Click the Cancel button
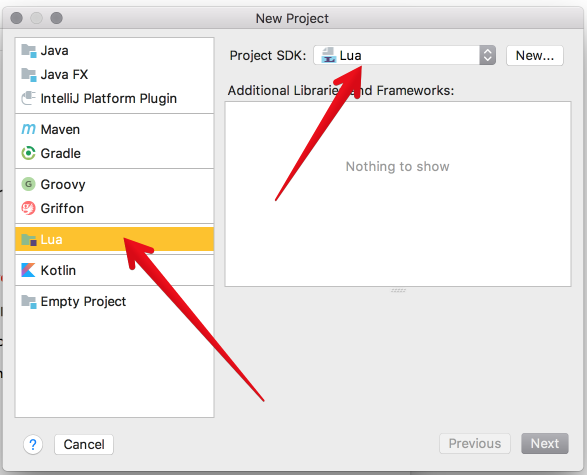 tap(84, 444)
